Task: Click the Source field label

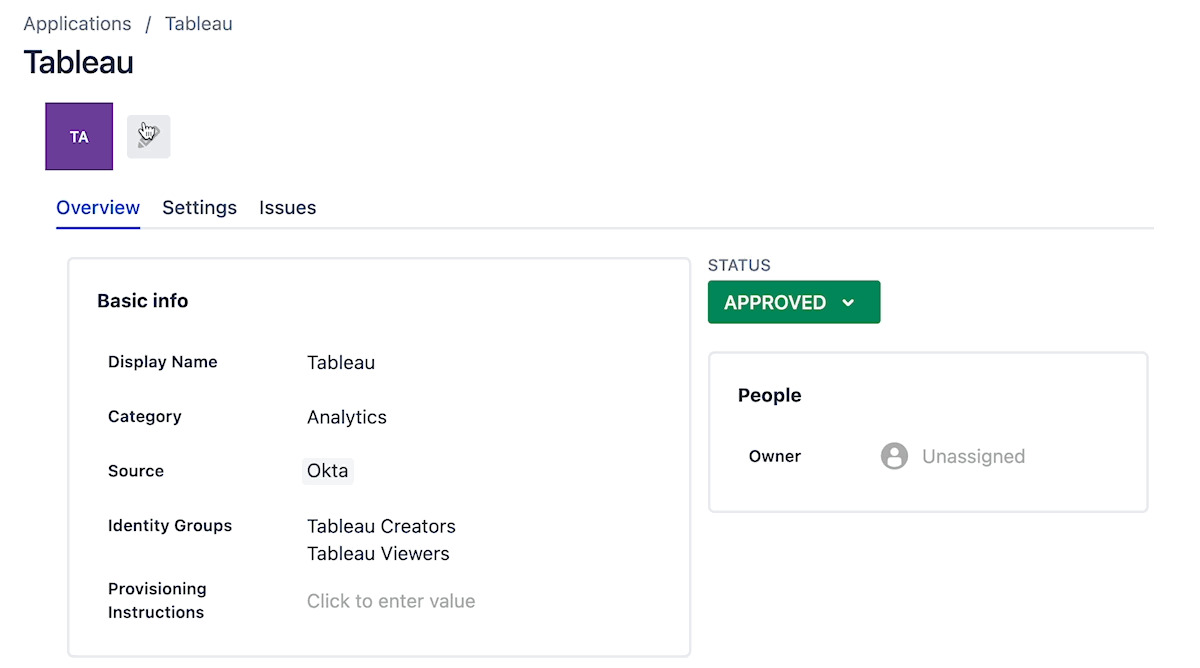Action: [136, 471]
